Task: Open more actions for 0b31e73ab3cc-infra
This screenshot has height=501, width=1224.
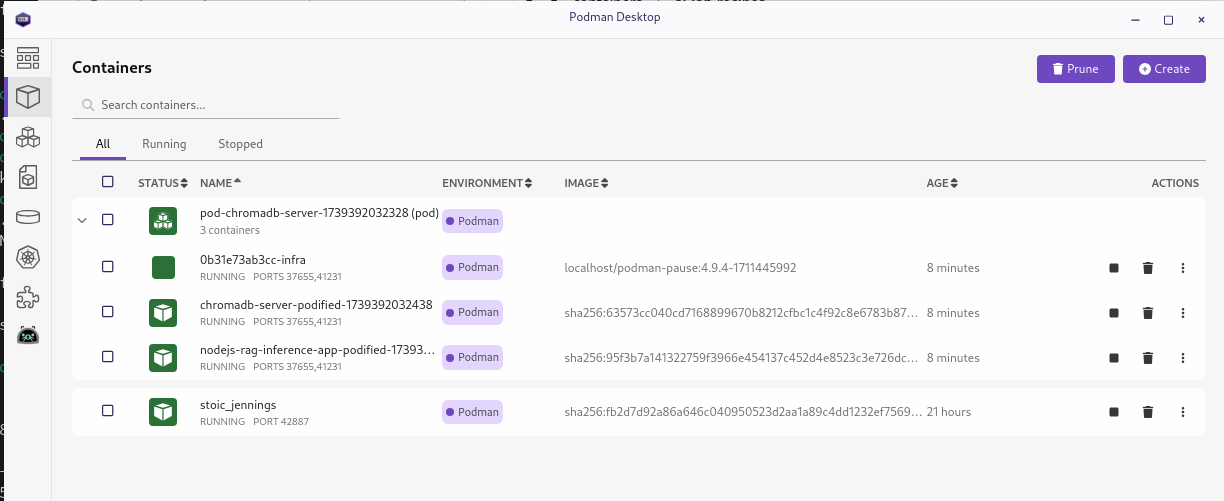Action: click(x=1183, y=268)
